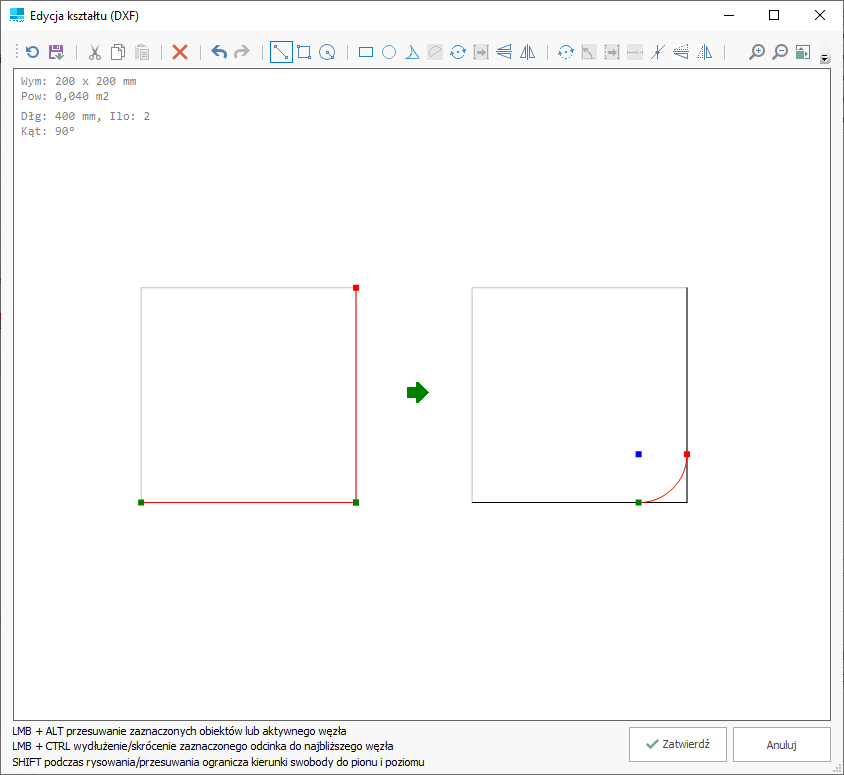Click the "SHIFT podczas rysowania" hint line
This screenshot has width=844, height=775.
click(x=218, y=762)
